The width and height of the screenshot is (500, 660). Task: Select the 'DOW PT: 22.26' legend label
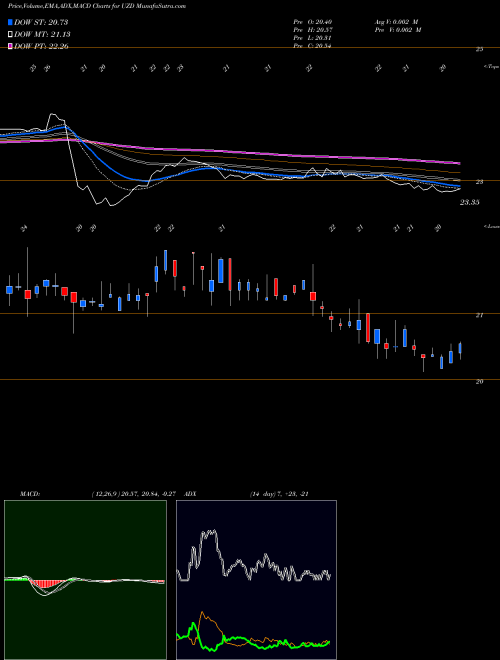click(x=41, y=46)
